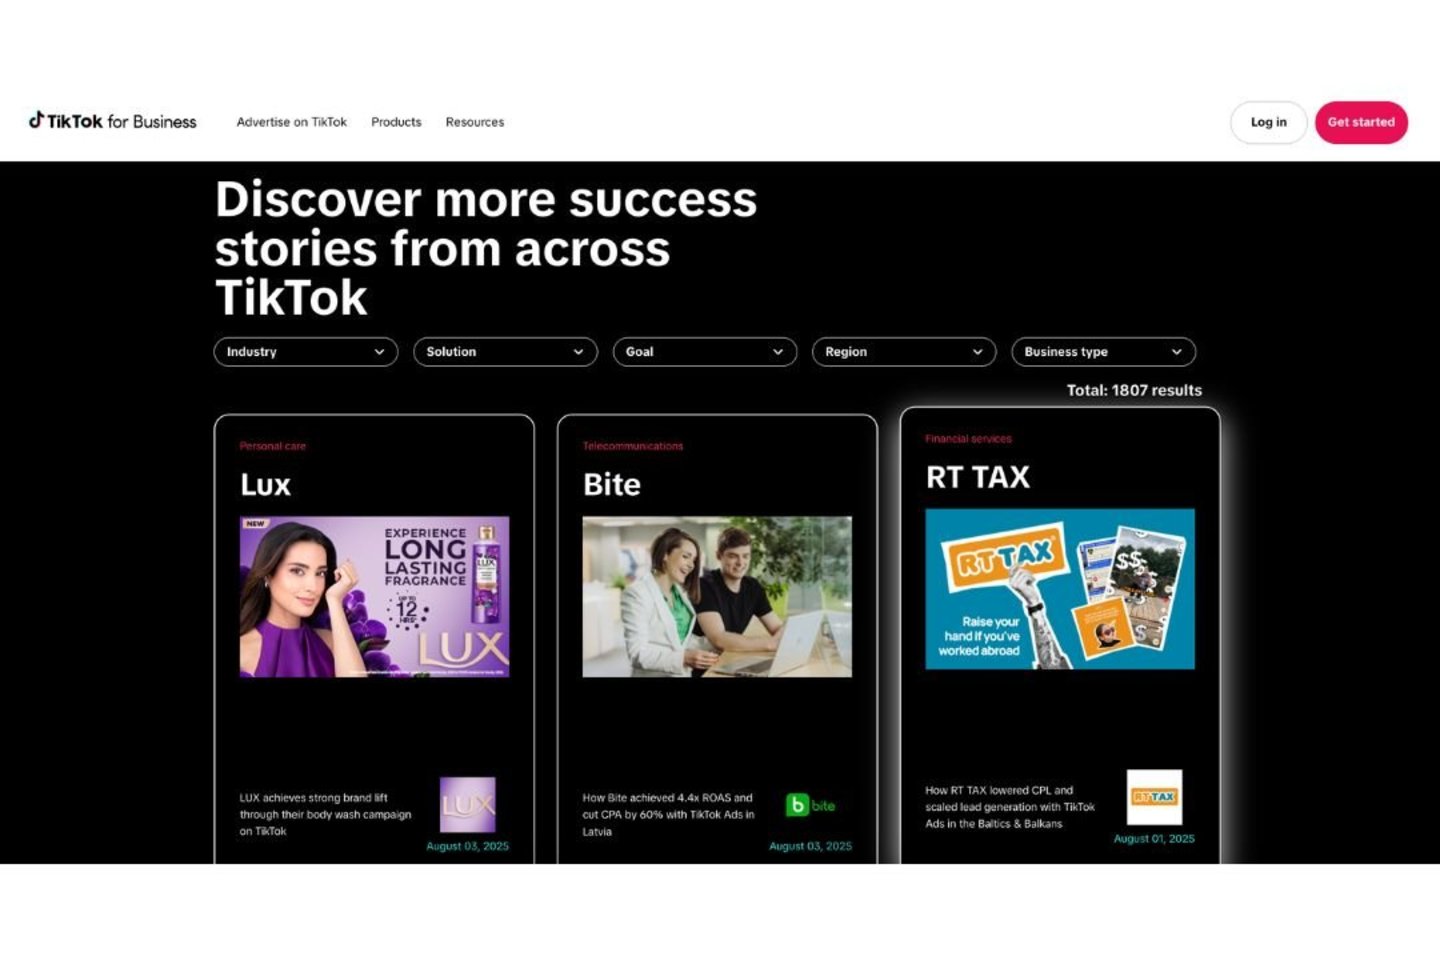Open the Bite story photo thumbnail
The width and height of the screenshot is (1440, 960).
[717, 597]
